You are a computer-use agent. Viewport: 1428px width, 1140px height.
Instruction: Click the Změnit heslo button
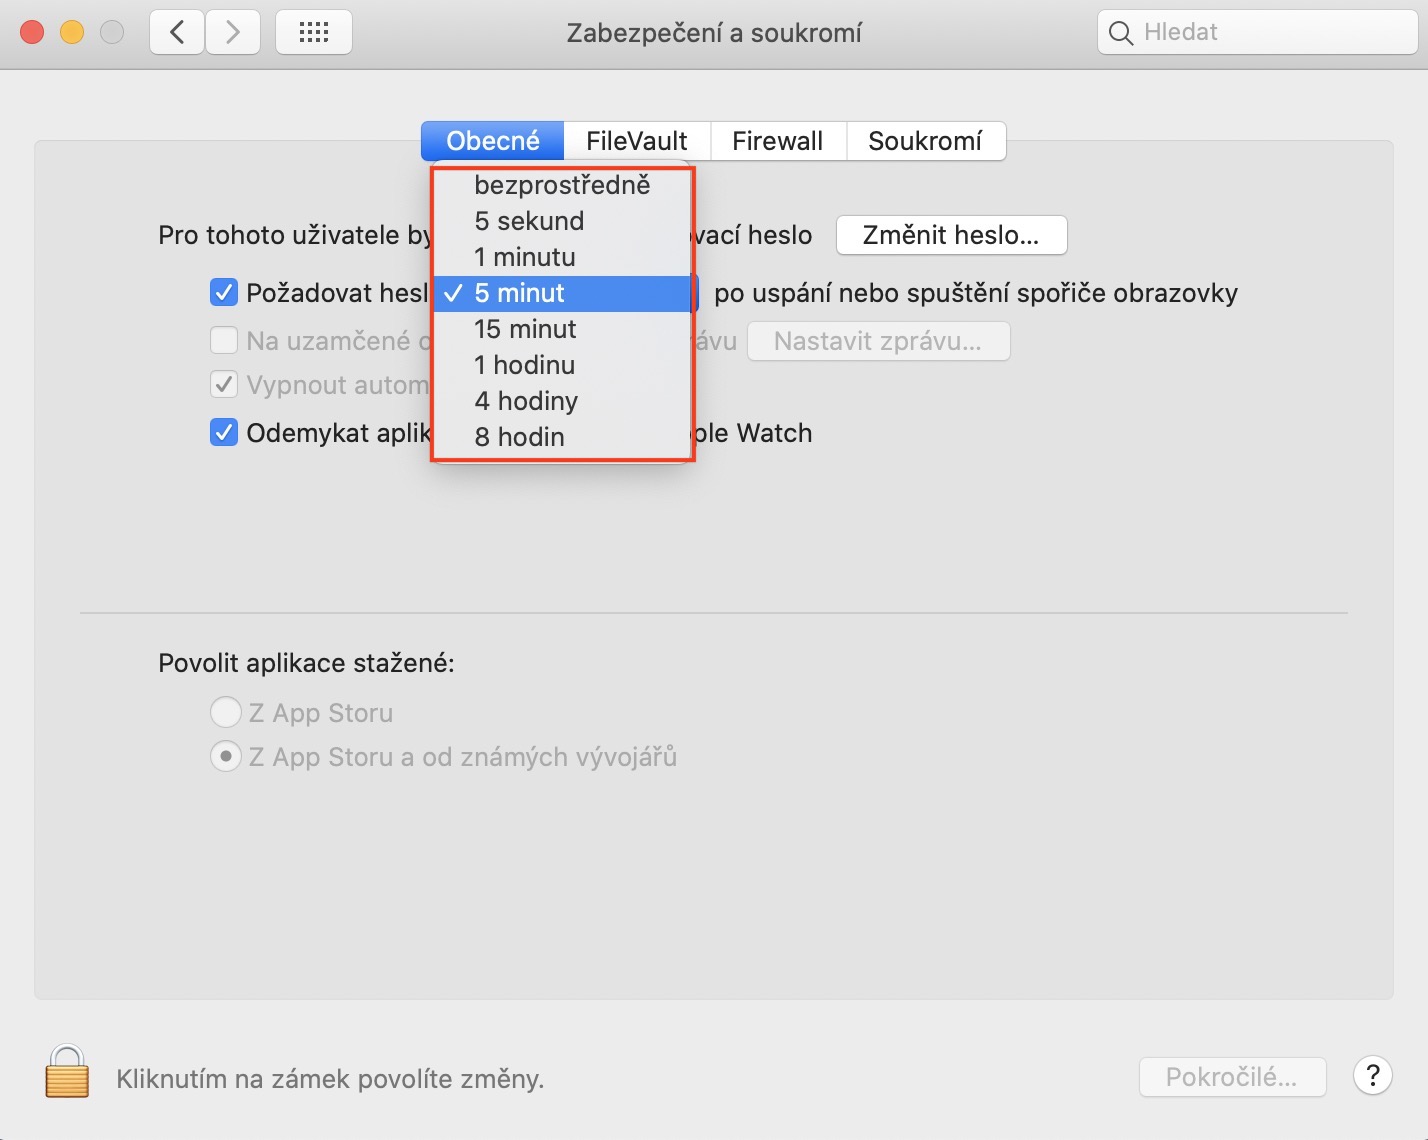point(951,235)
